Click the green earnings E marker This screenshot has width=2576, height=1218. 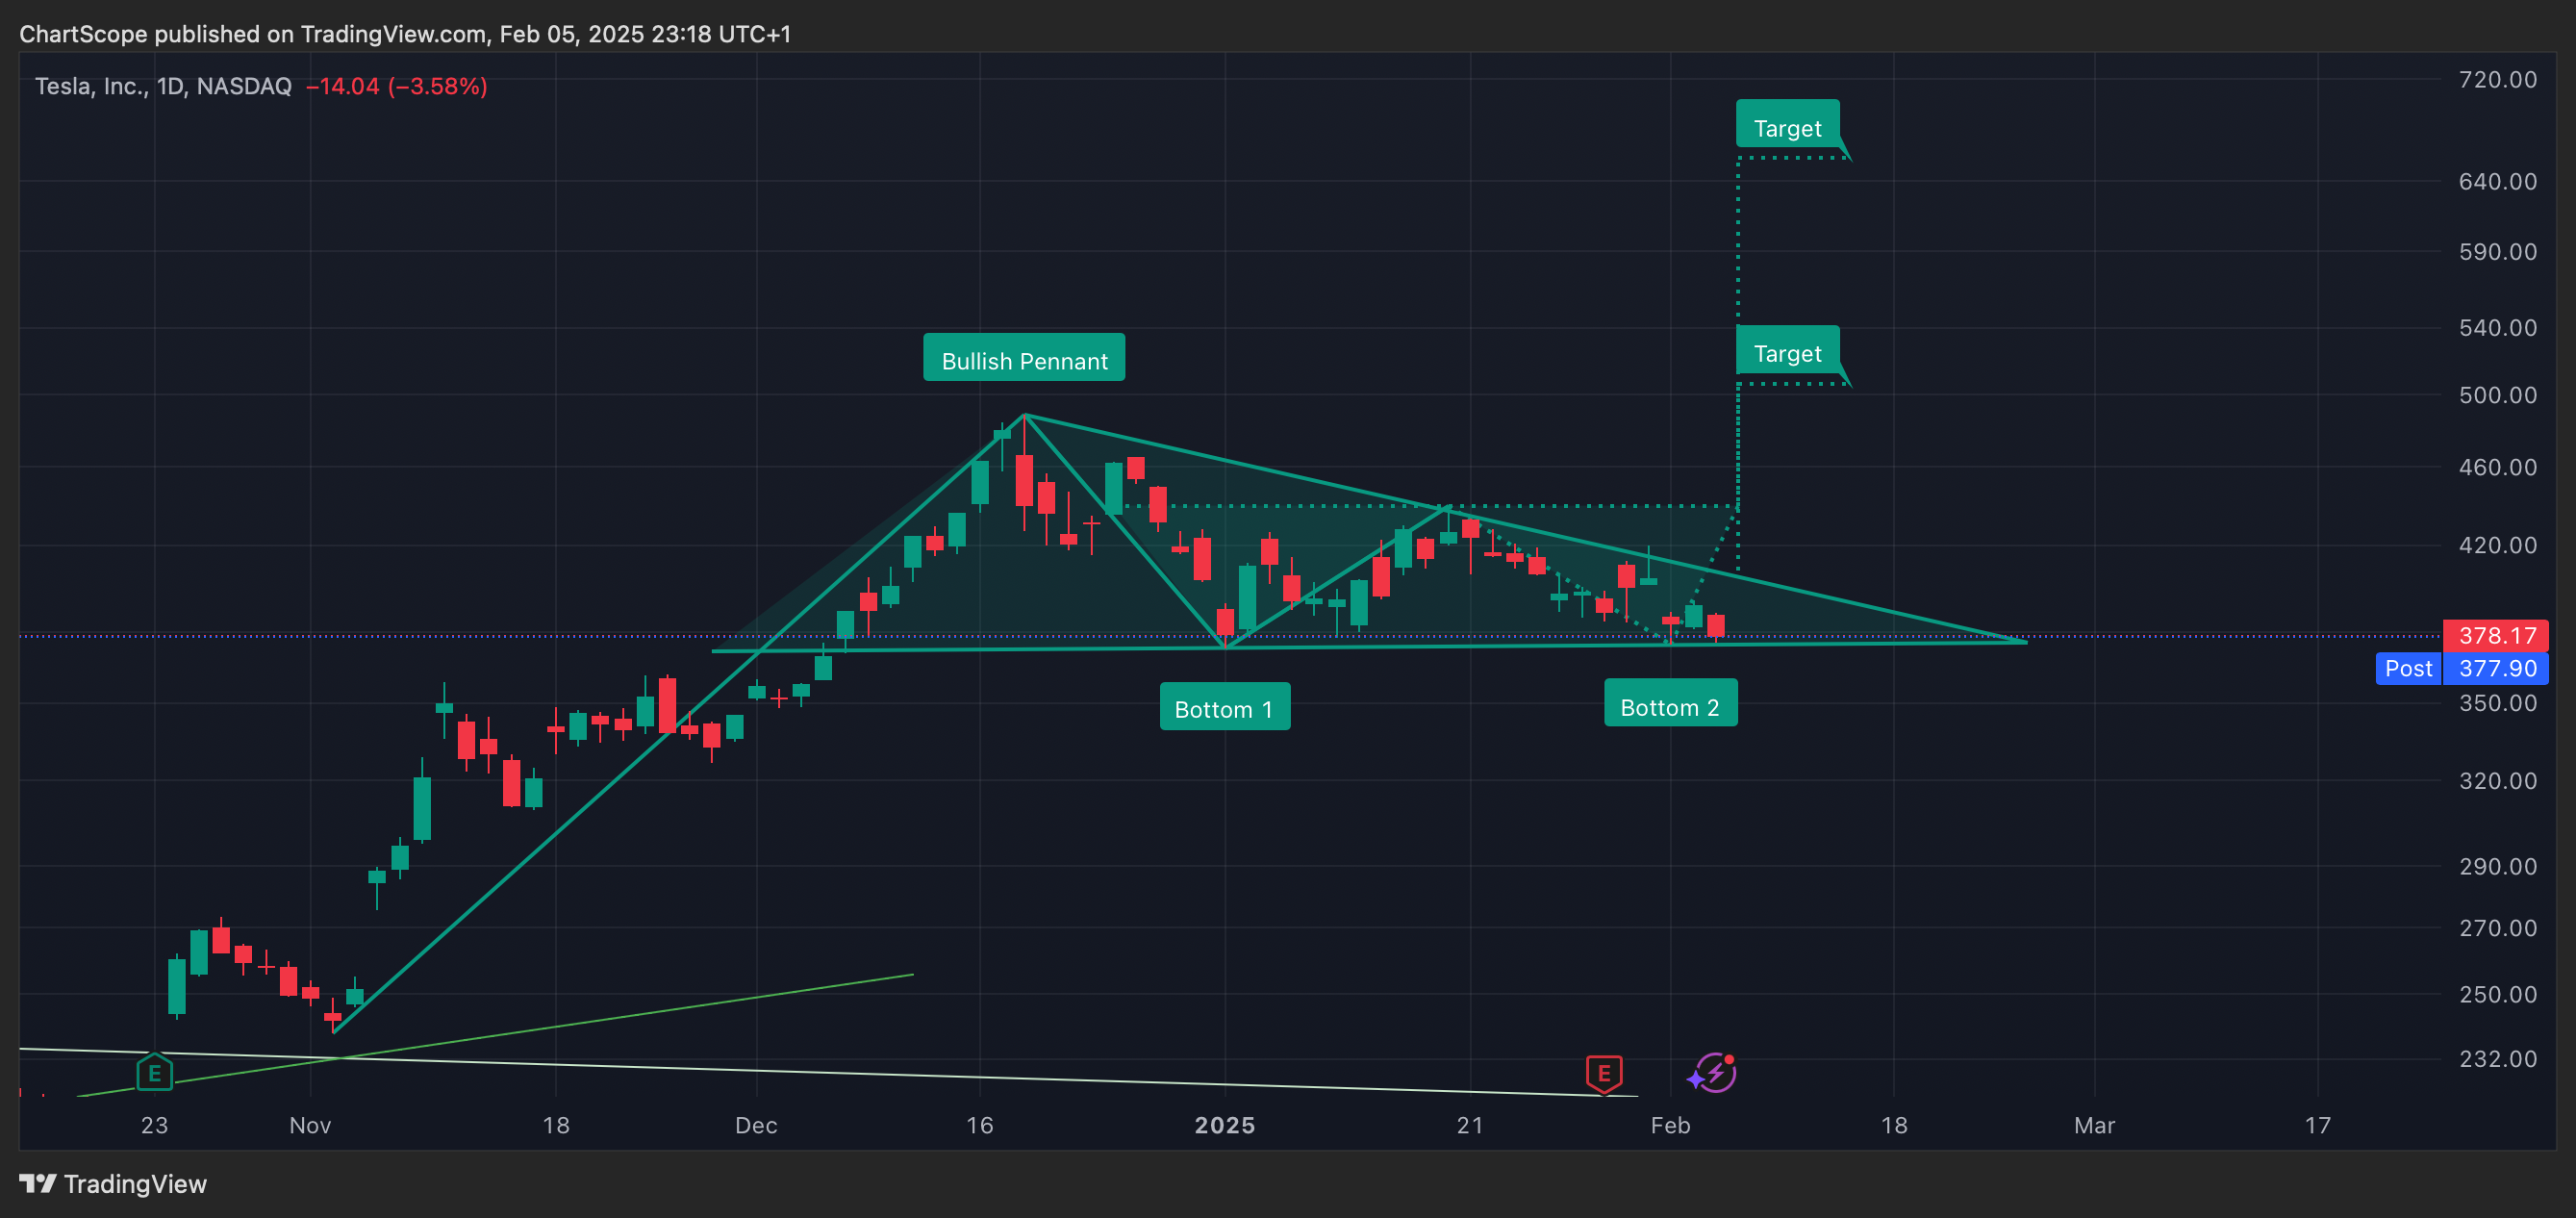pos(154,1074)
